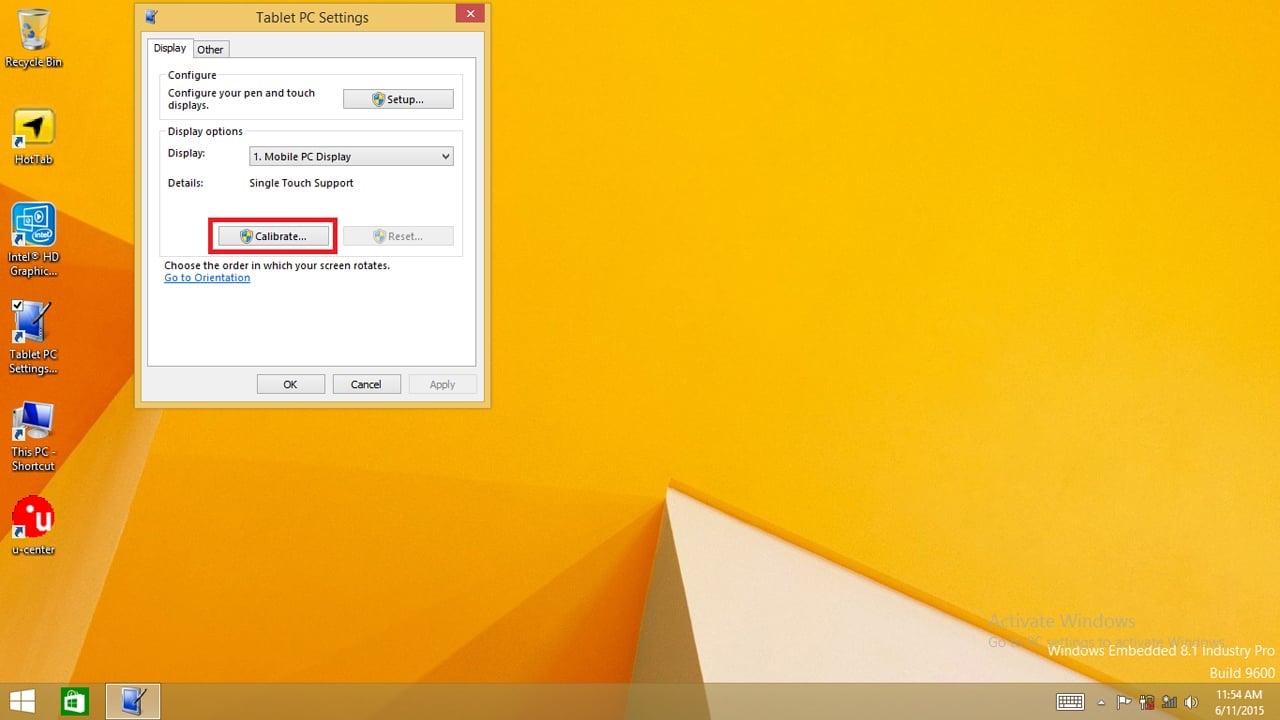
Task: Open the Recycle Bin desktop icon
Action: point(34,38)
